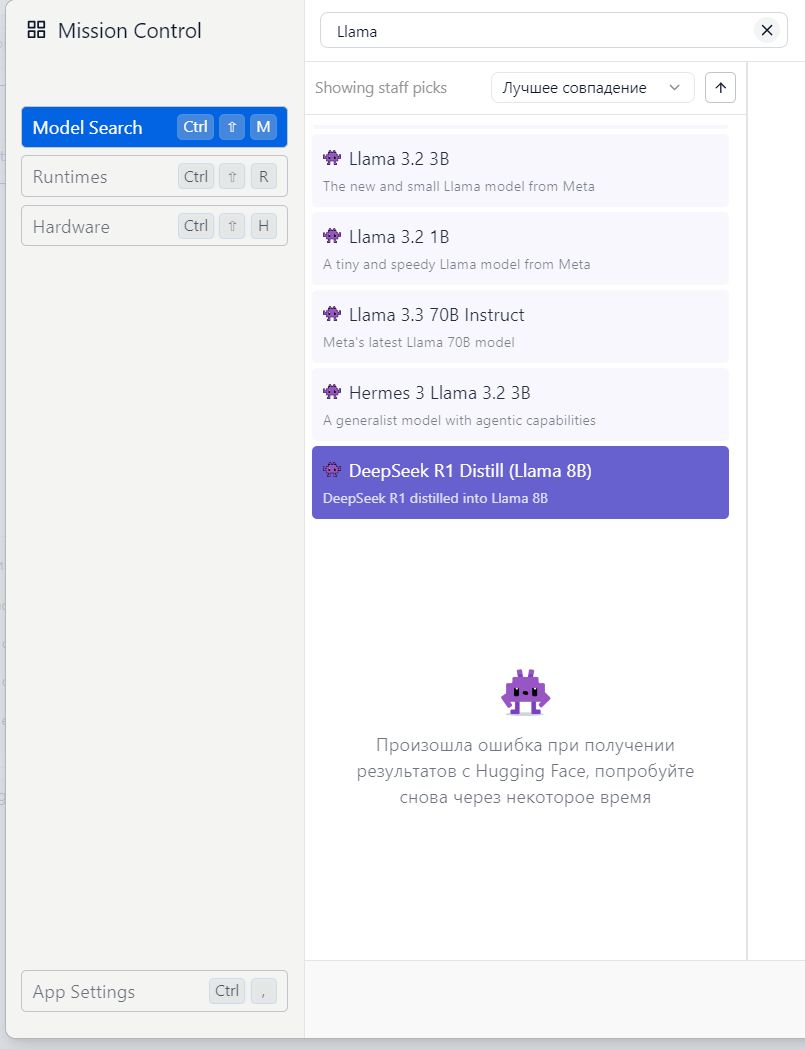Viewport: 805px width, 1049px height.
Task: Click the comma key badge on App Settings
Action: [x=264, y=991]
